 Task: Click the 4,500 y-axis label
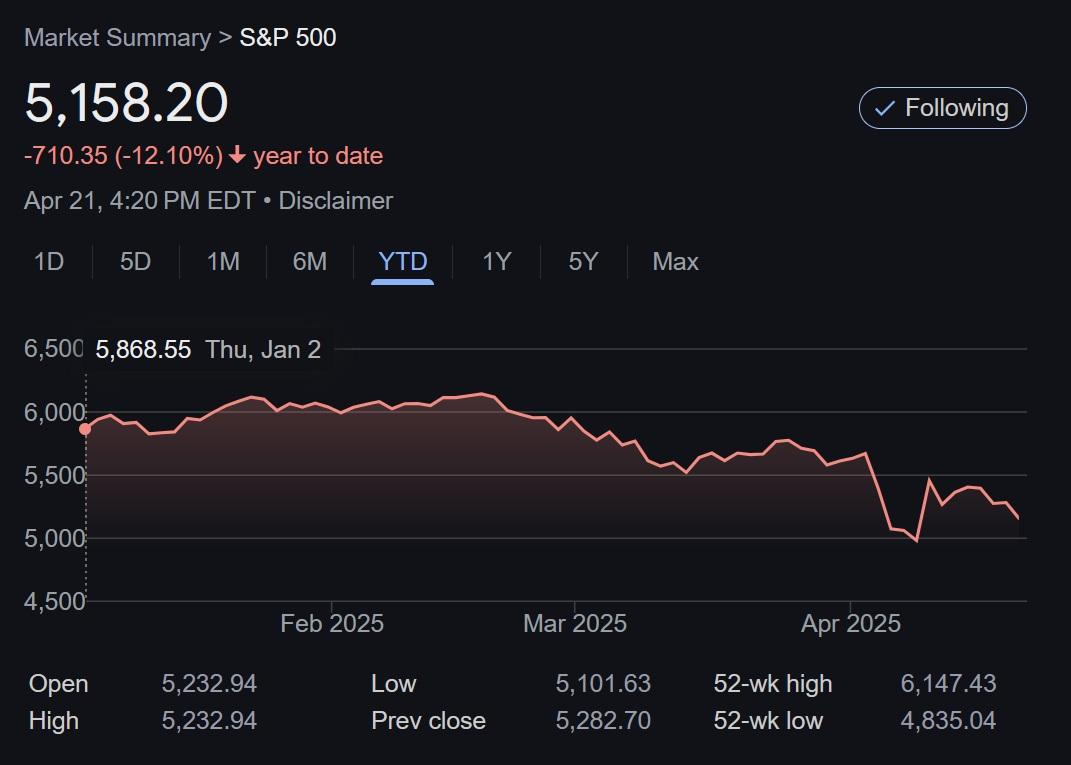coord(55,601)
